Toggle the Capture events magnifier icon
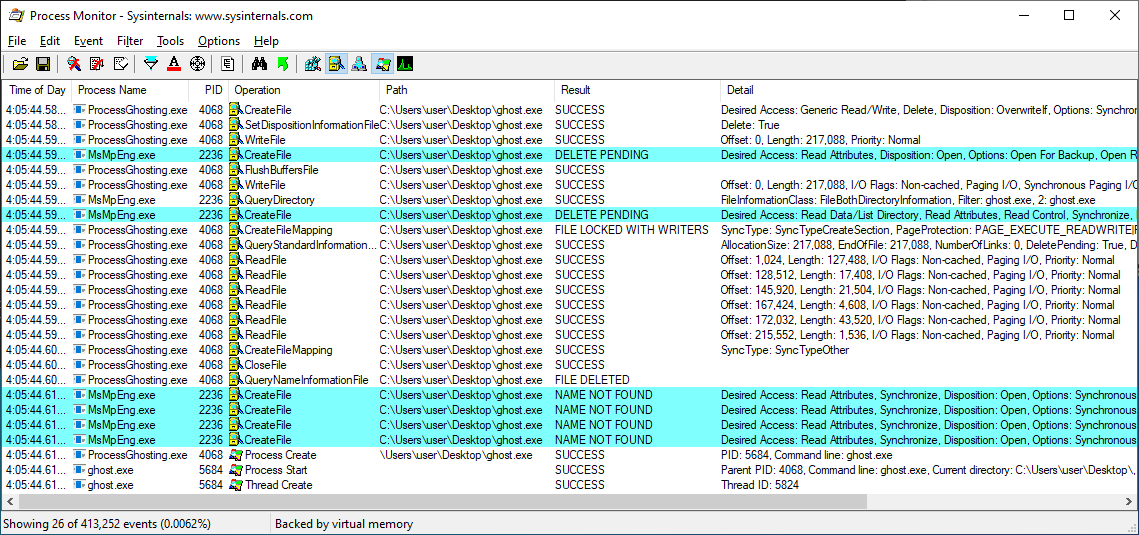1139x535 pixels. coord(74,64)
